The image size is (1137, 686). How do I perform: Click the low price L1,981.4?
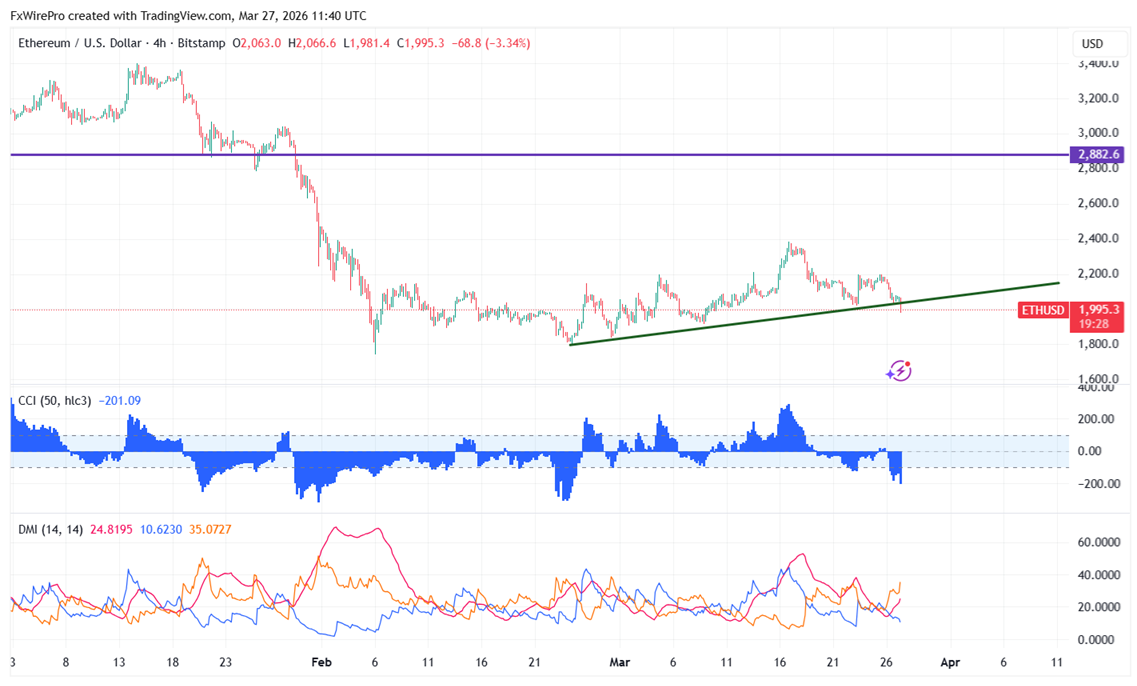tap(366, 43)
